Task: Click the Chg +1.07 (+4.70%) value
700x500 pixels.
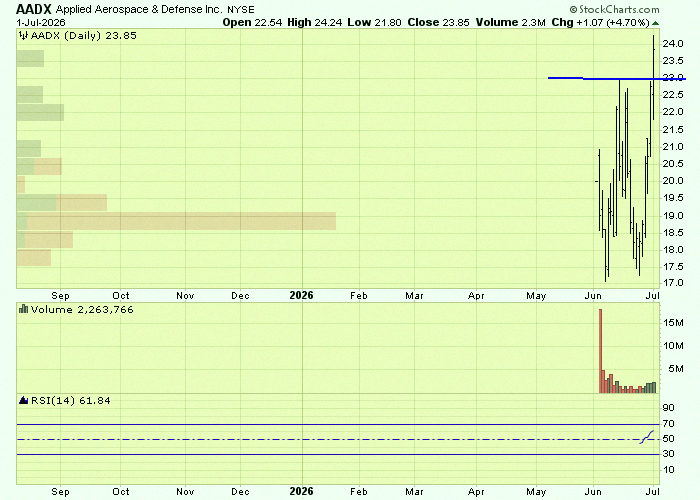Action: click(x=600, y=22)
